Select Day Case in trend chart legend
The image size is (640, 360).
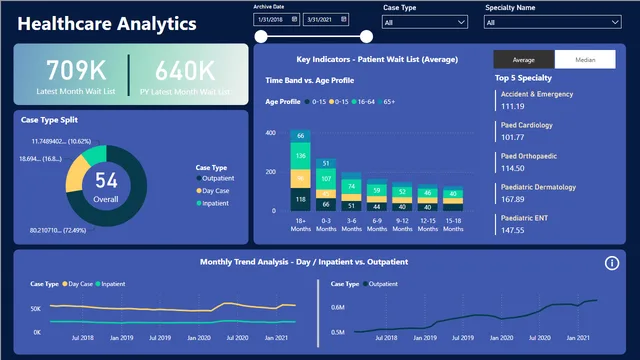coord(78,284)
